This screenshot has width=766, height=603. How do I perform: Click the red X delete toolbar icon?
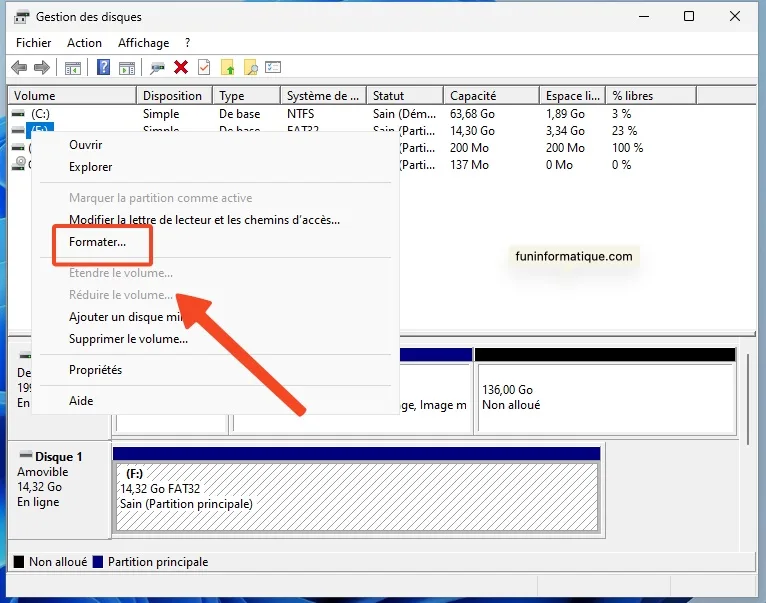181,67
